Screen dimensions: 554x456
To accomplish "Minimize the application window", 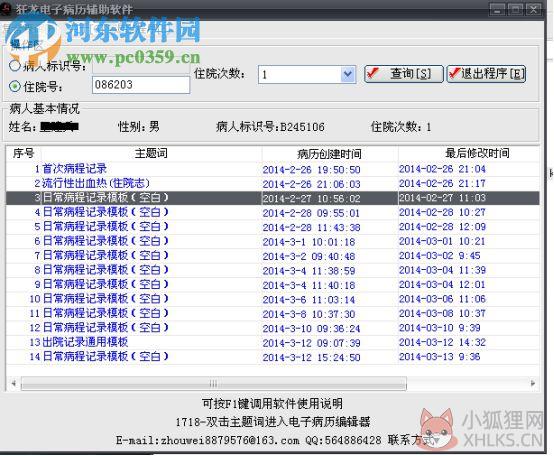I will 497,9.
